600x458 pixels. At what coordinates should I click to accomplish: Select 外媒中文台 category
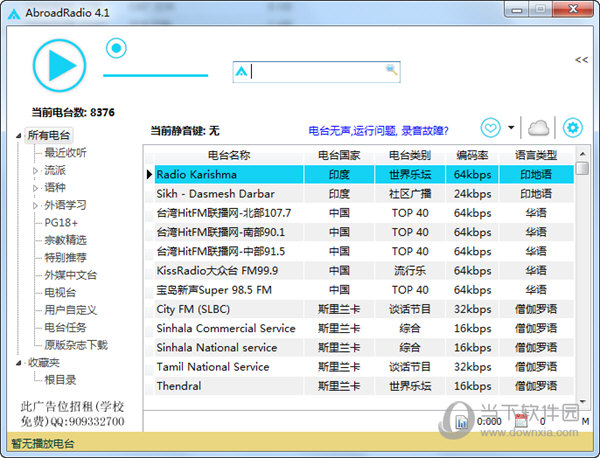70,275
